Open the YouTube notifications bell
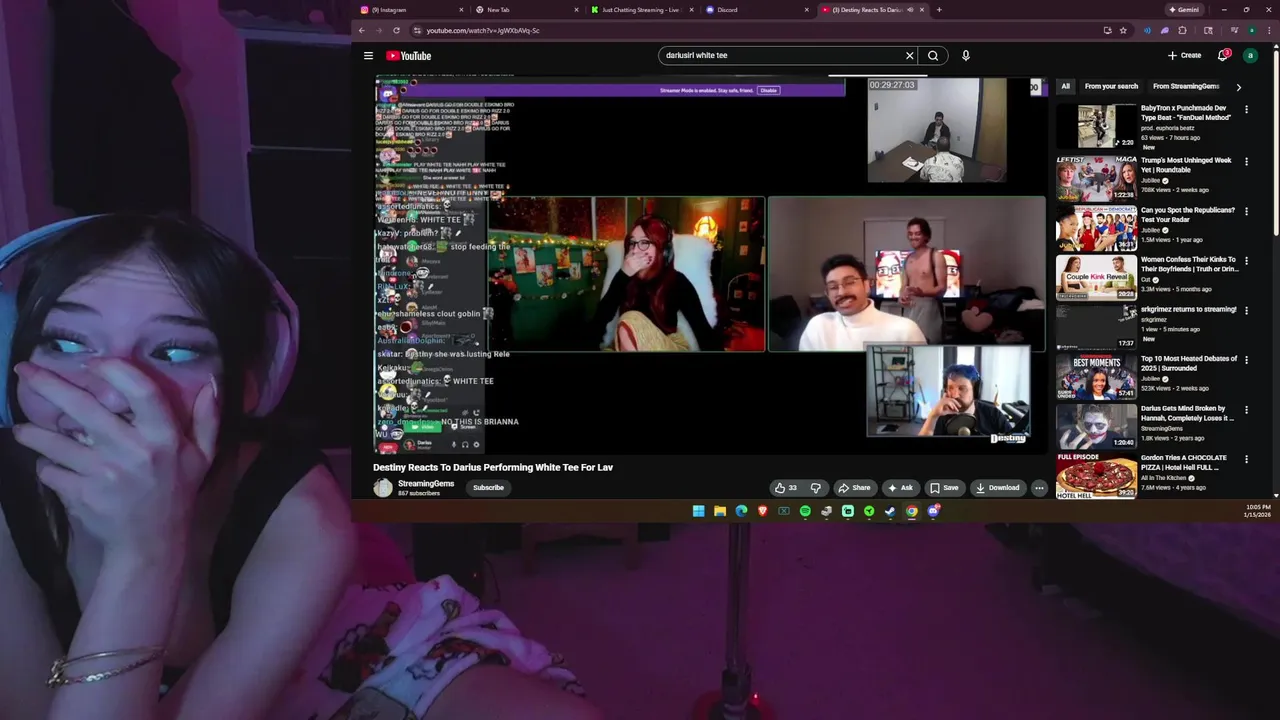Viewport: 1280px width, 720px height. (1223, 56)
